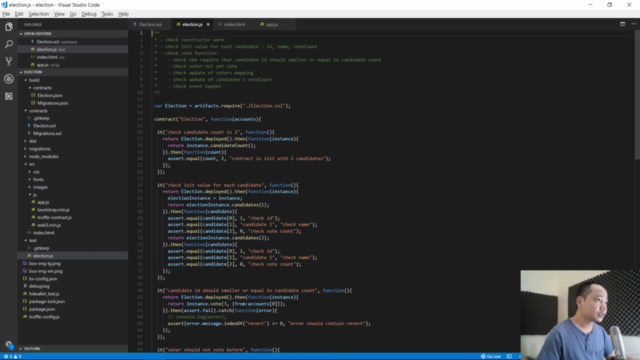Open the Go menu
Image resolution: width=640 pixels, height=360 pixels.
pyautogui.click(x=73, y=14)
